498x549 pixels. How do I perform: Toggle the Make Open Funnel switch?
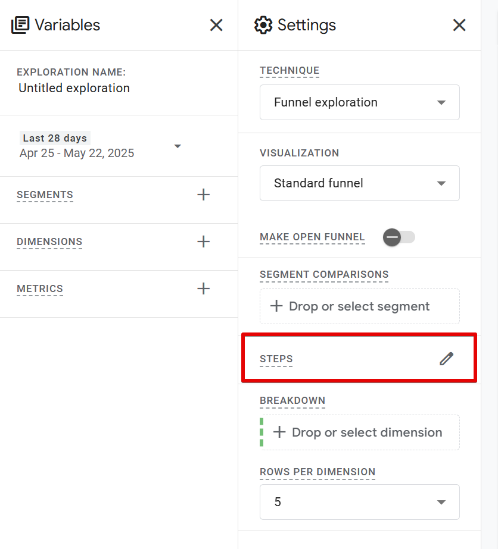[399, 237]
